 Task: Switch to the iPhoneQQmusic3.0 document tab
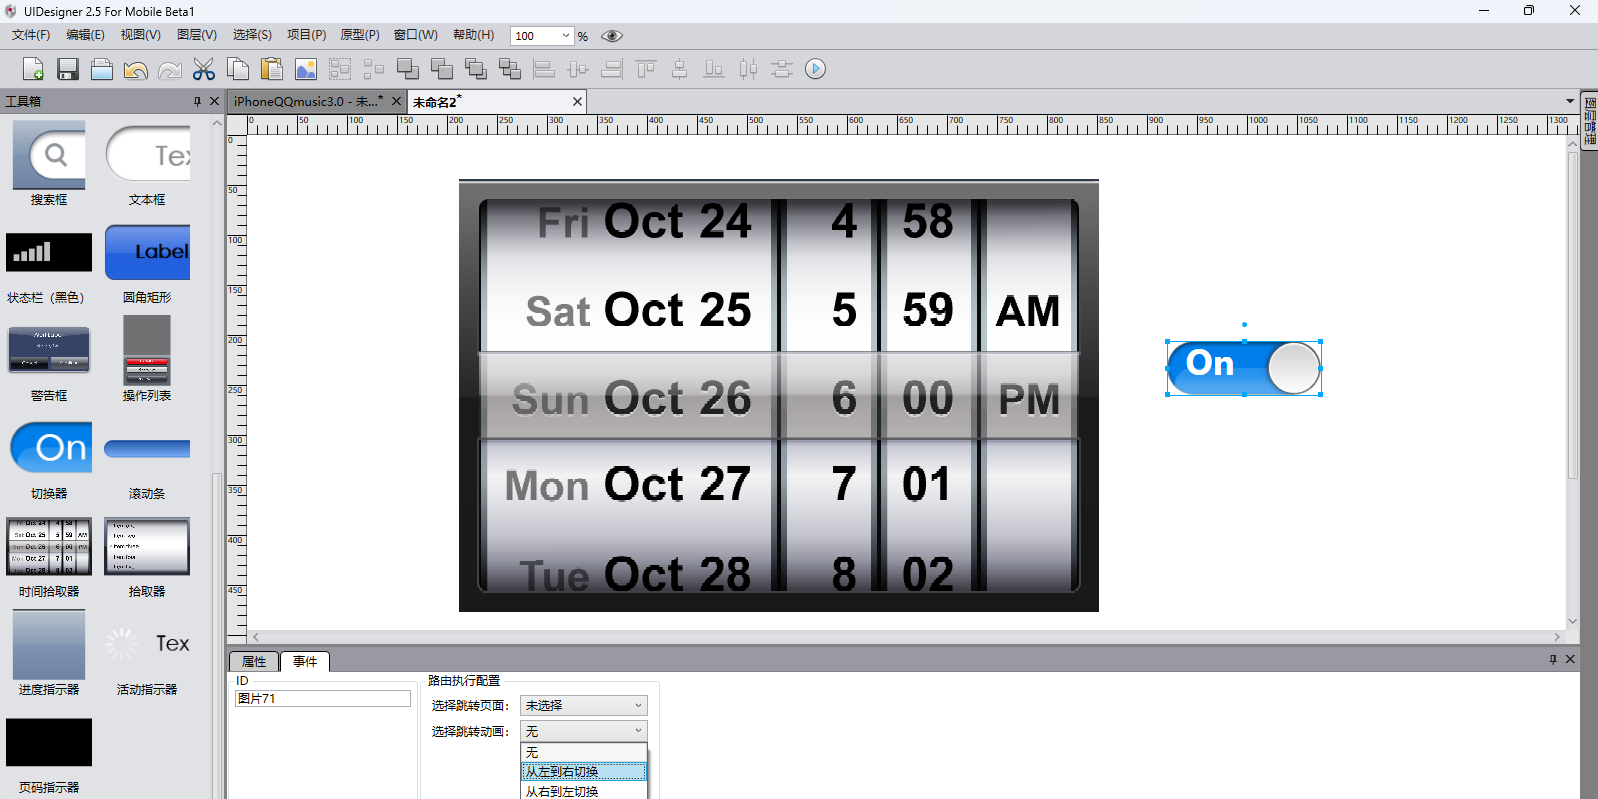(306, 102)
